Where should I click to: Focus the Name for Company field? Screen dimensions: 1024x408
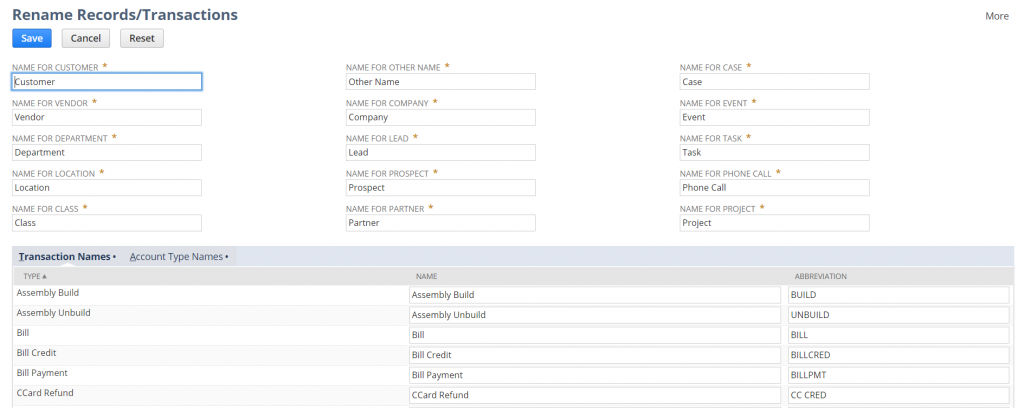point(441,118)
